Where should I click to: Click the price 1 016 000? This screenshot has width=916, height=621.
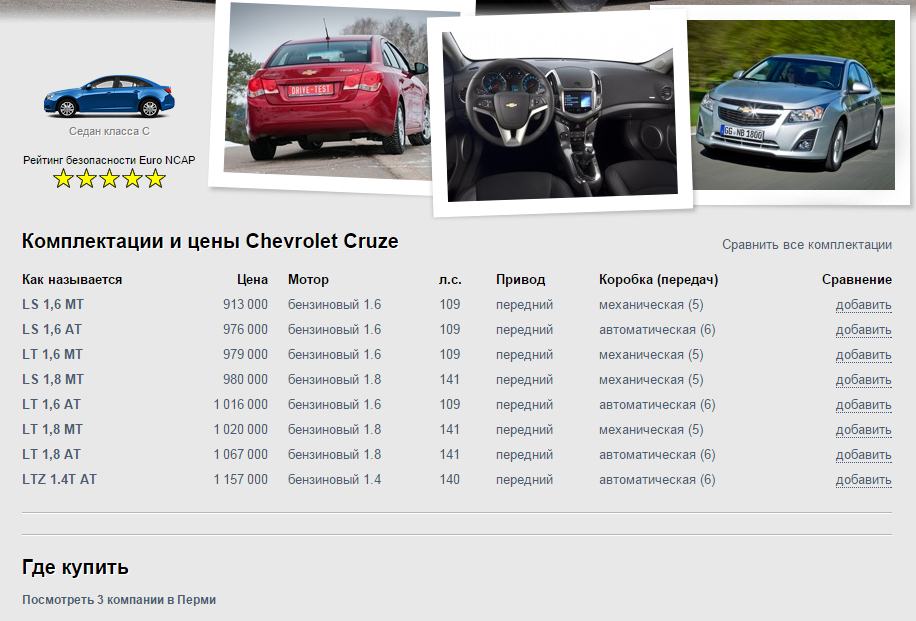(x=241, y=404)
